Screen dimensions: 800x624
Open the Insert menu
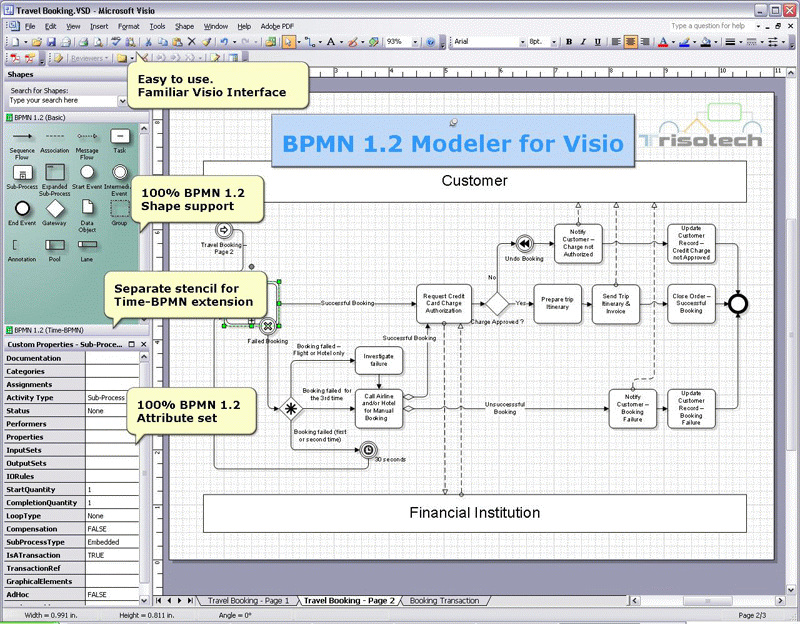coord(99,26)
